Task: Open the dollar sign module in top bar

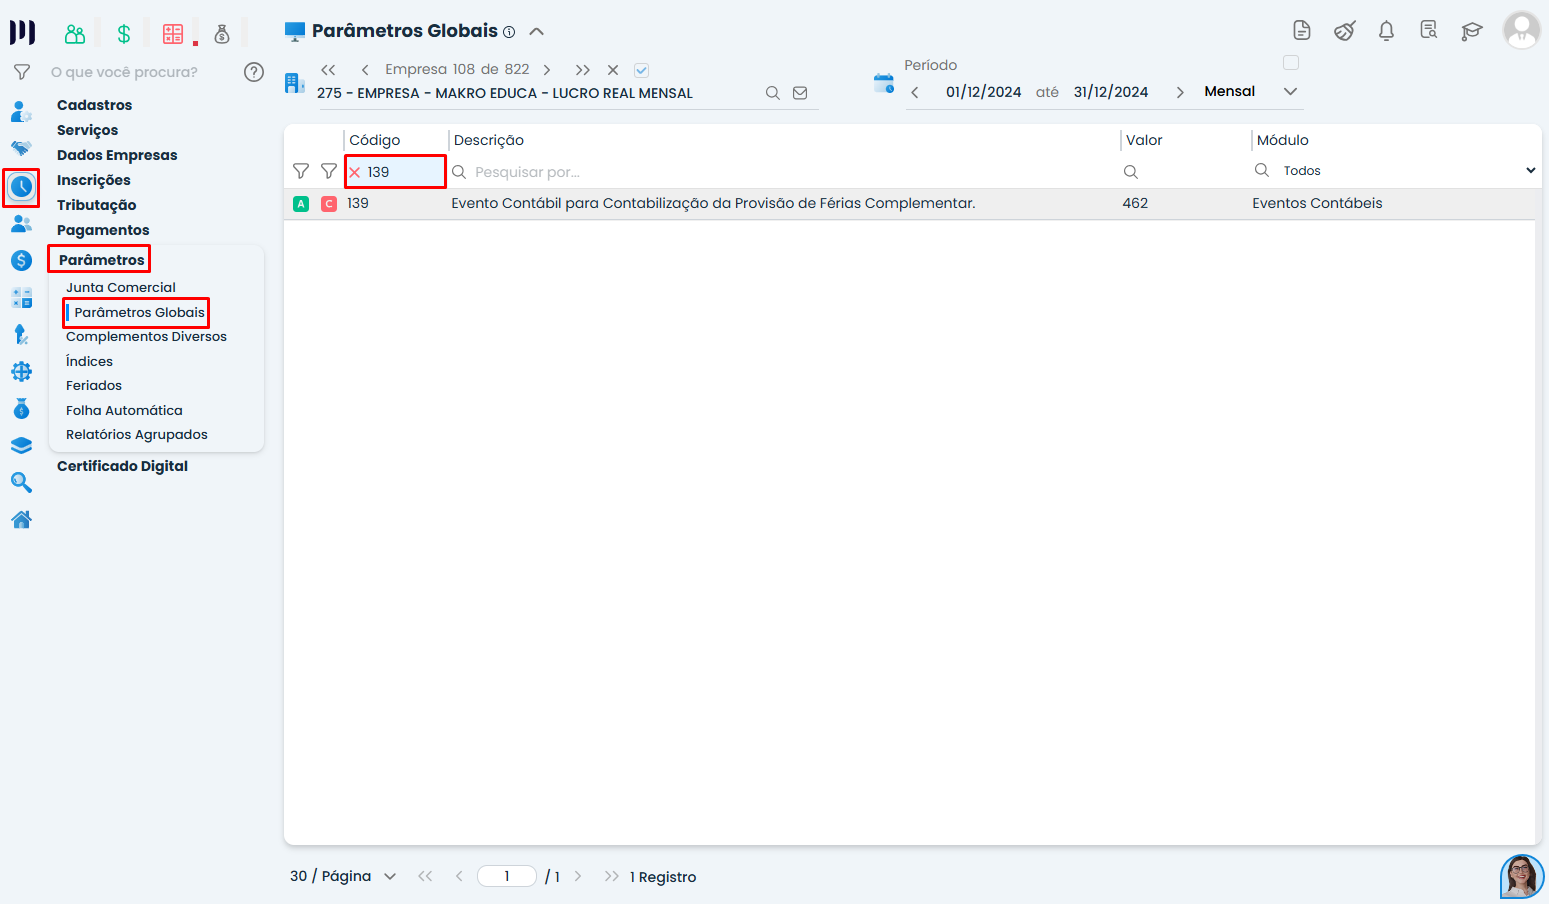Action: click(124, 34)
